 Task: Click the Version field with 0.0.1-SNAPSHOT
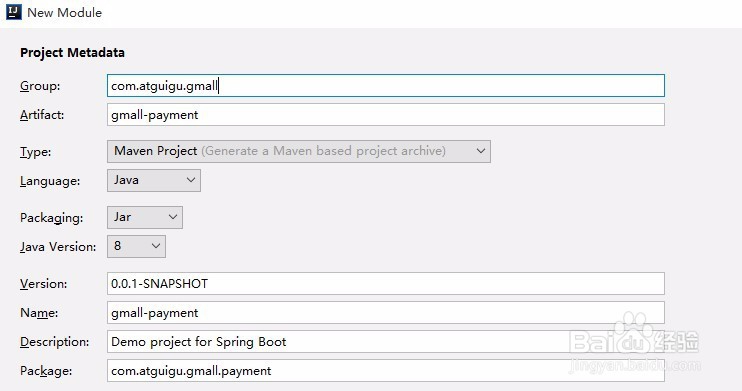(386, 284)
